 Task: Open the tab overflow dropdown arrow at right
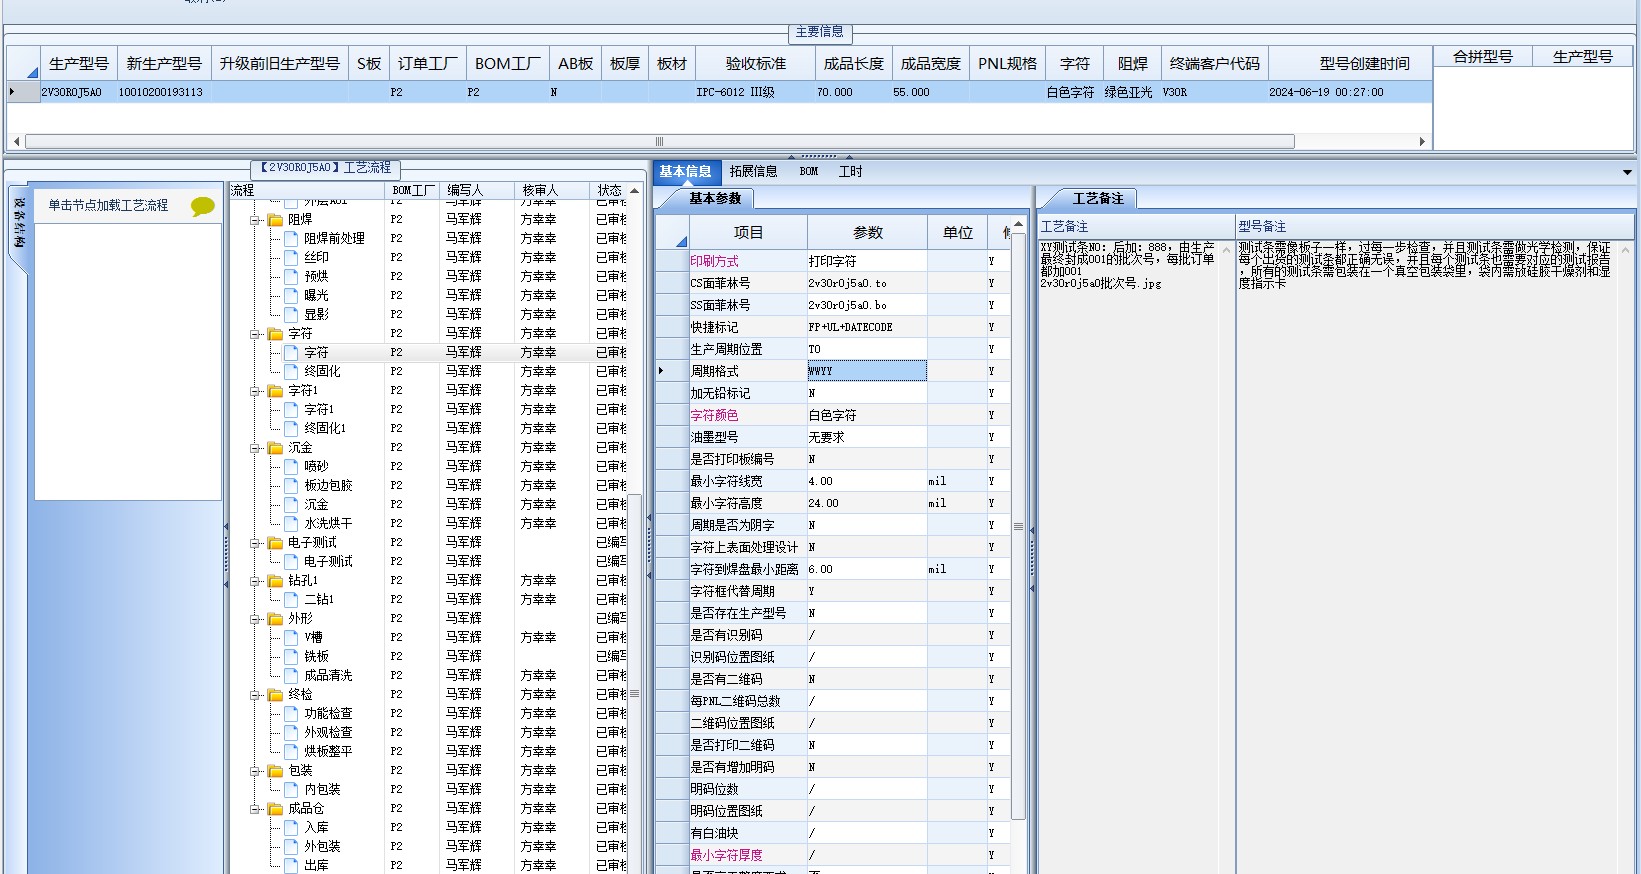(1627, 172)
